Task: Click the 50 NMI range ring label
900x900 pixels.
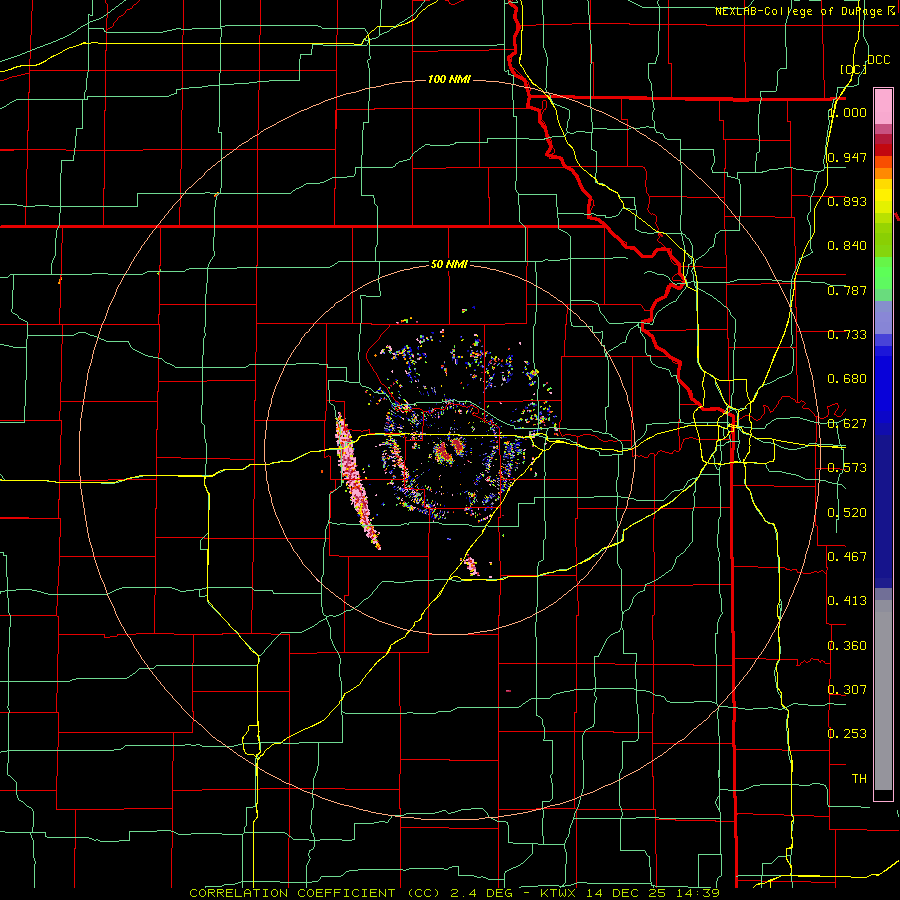Action: [449, 264]
